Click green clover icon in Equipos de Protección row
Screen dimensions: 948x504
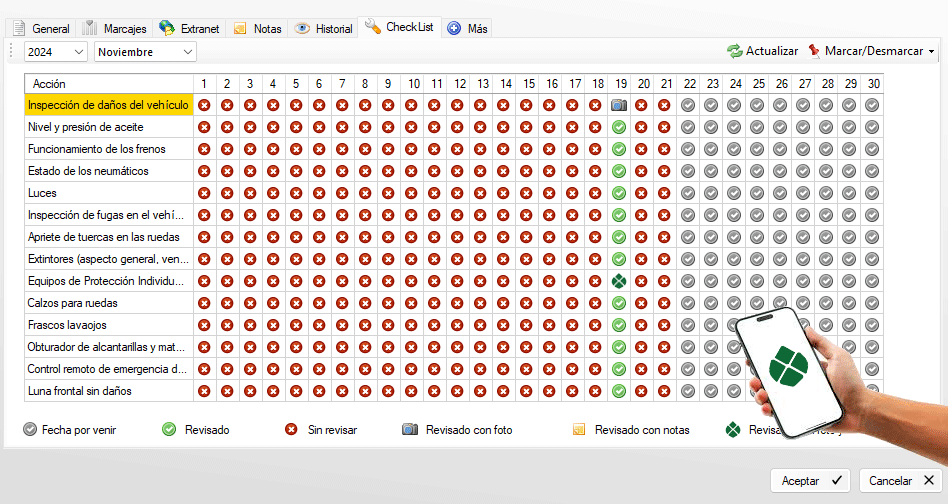point(619,281)
